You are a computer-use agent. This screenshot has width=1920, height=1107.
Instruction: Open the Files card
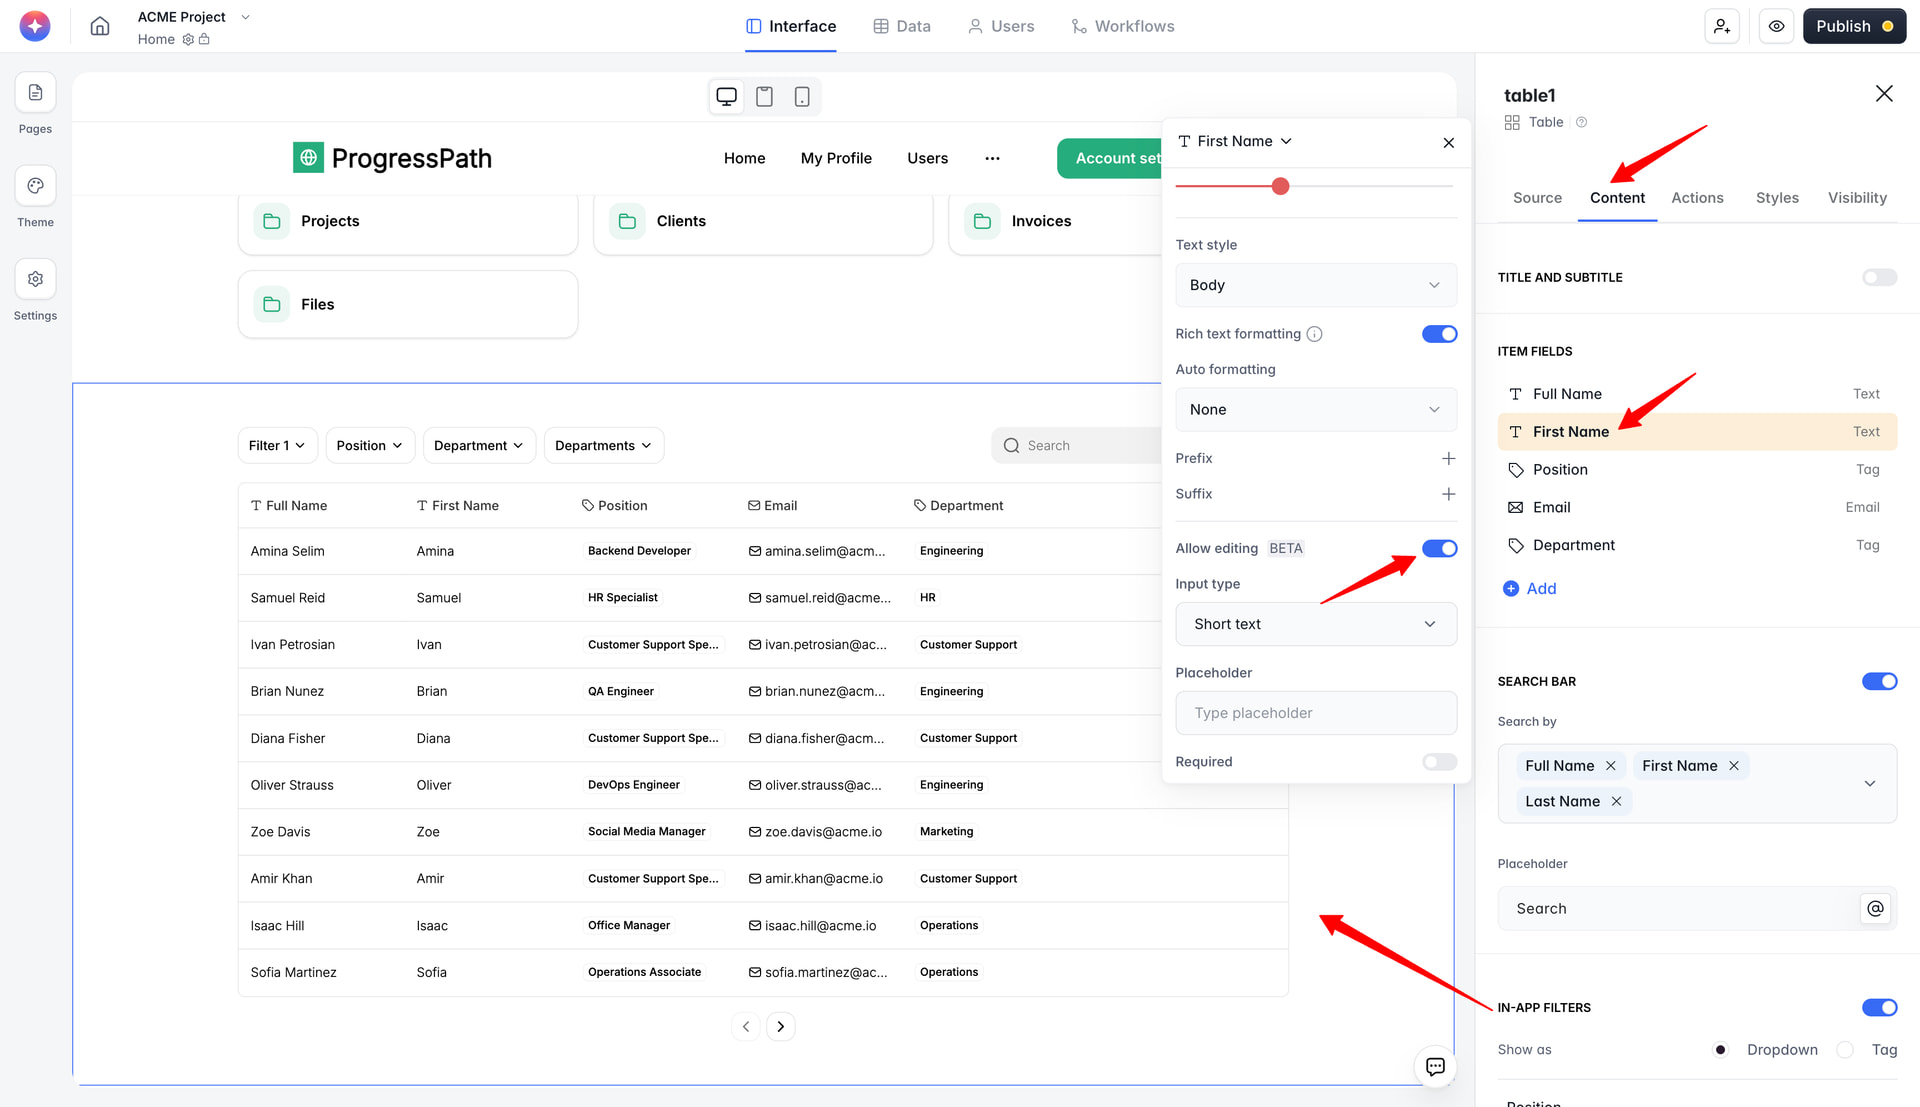(x=408, y=304)
